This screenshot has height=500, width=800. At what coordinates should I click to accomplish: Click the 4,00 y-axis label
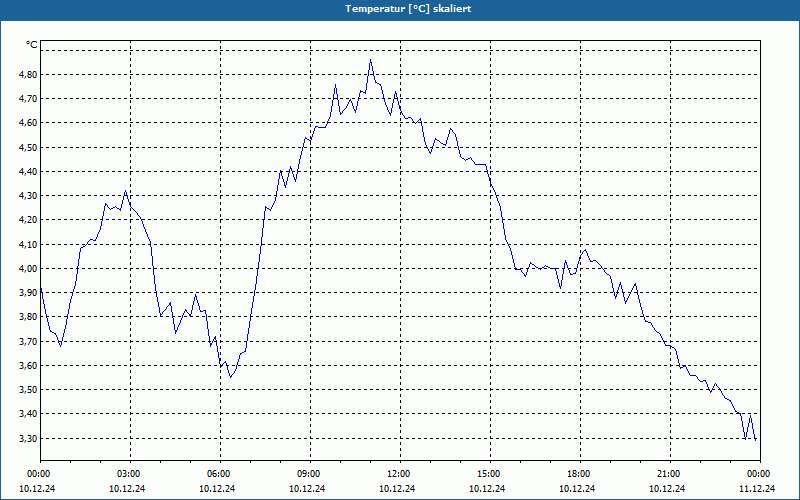29,268
